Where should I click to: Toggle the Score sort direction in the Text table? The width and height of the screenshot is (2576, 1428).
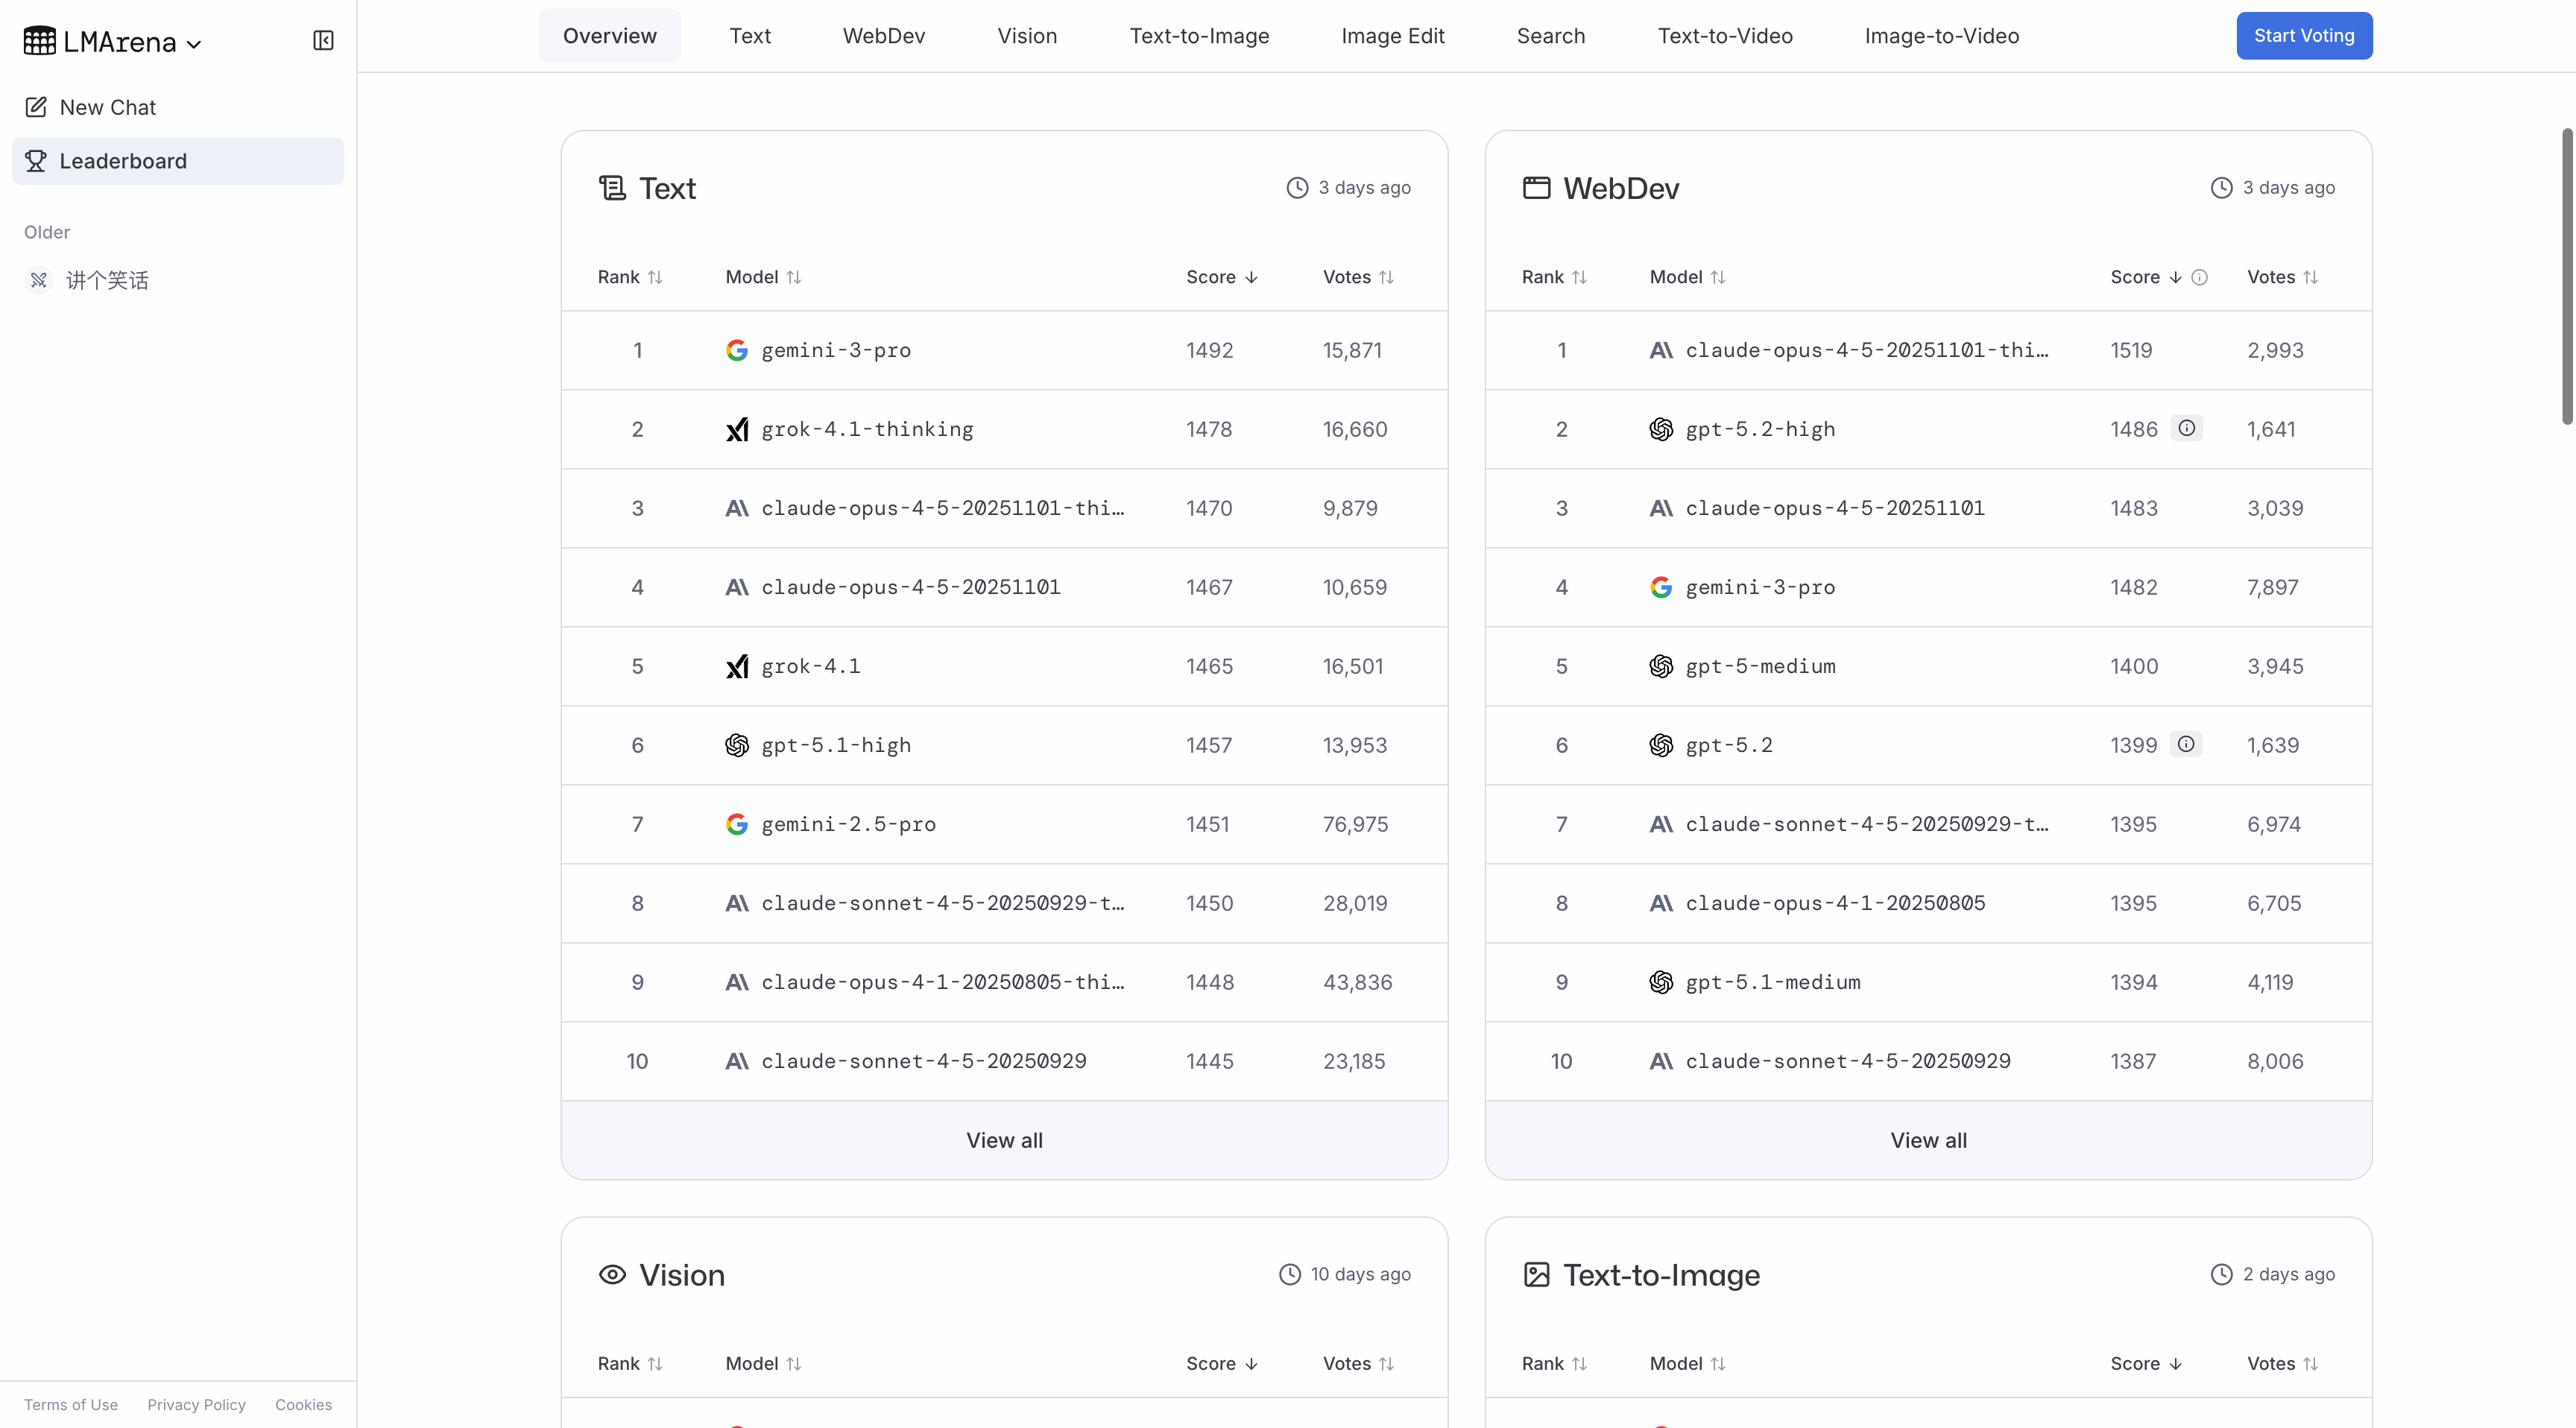(x=1251, y=277)
